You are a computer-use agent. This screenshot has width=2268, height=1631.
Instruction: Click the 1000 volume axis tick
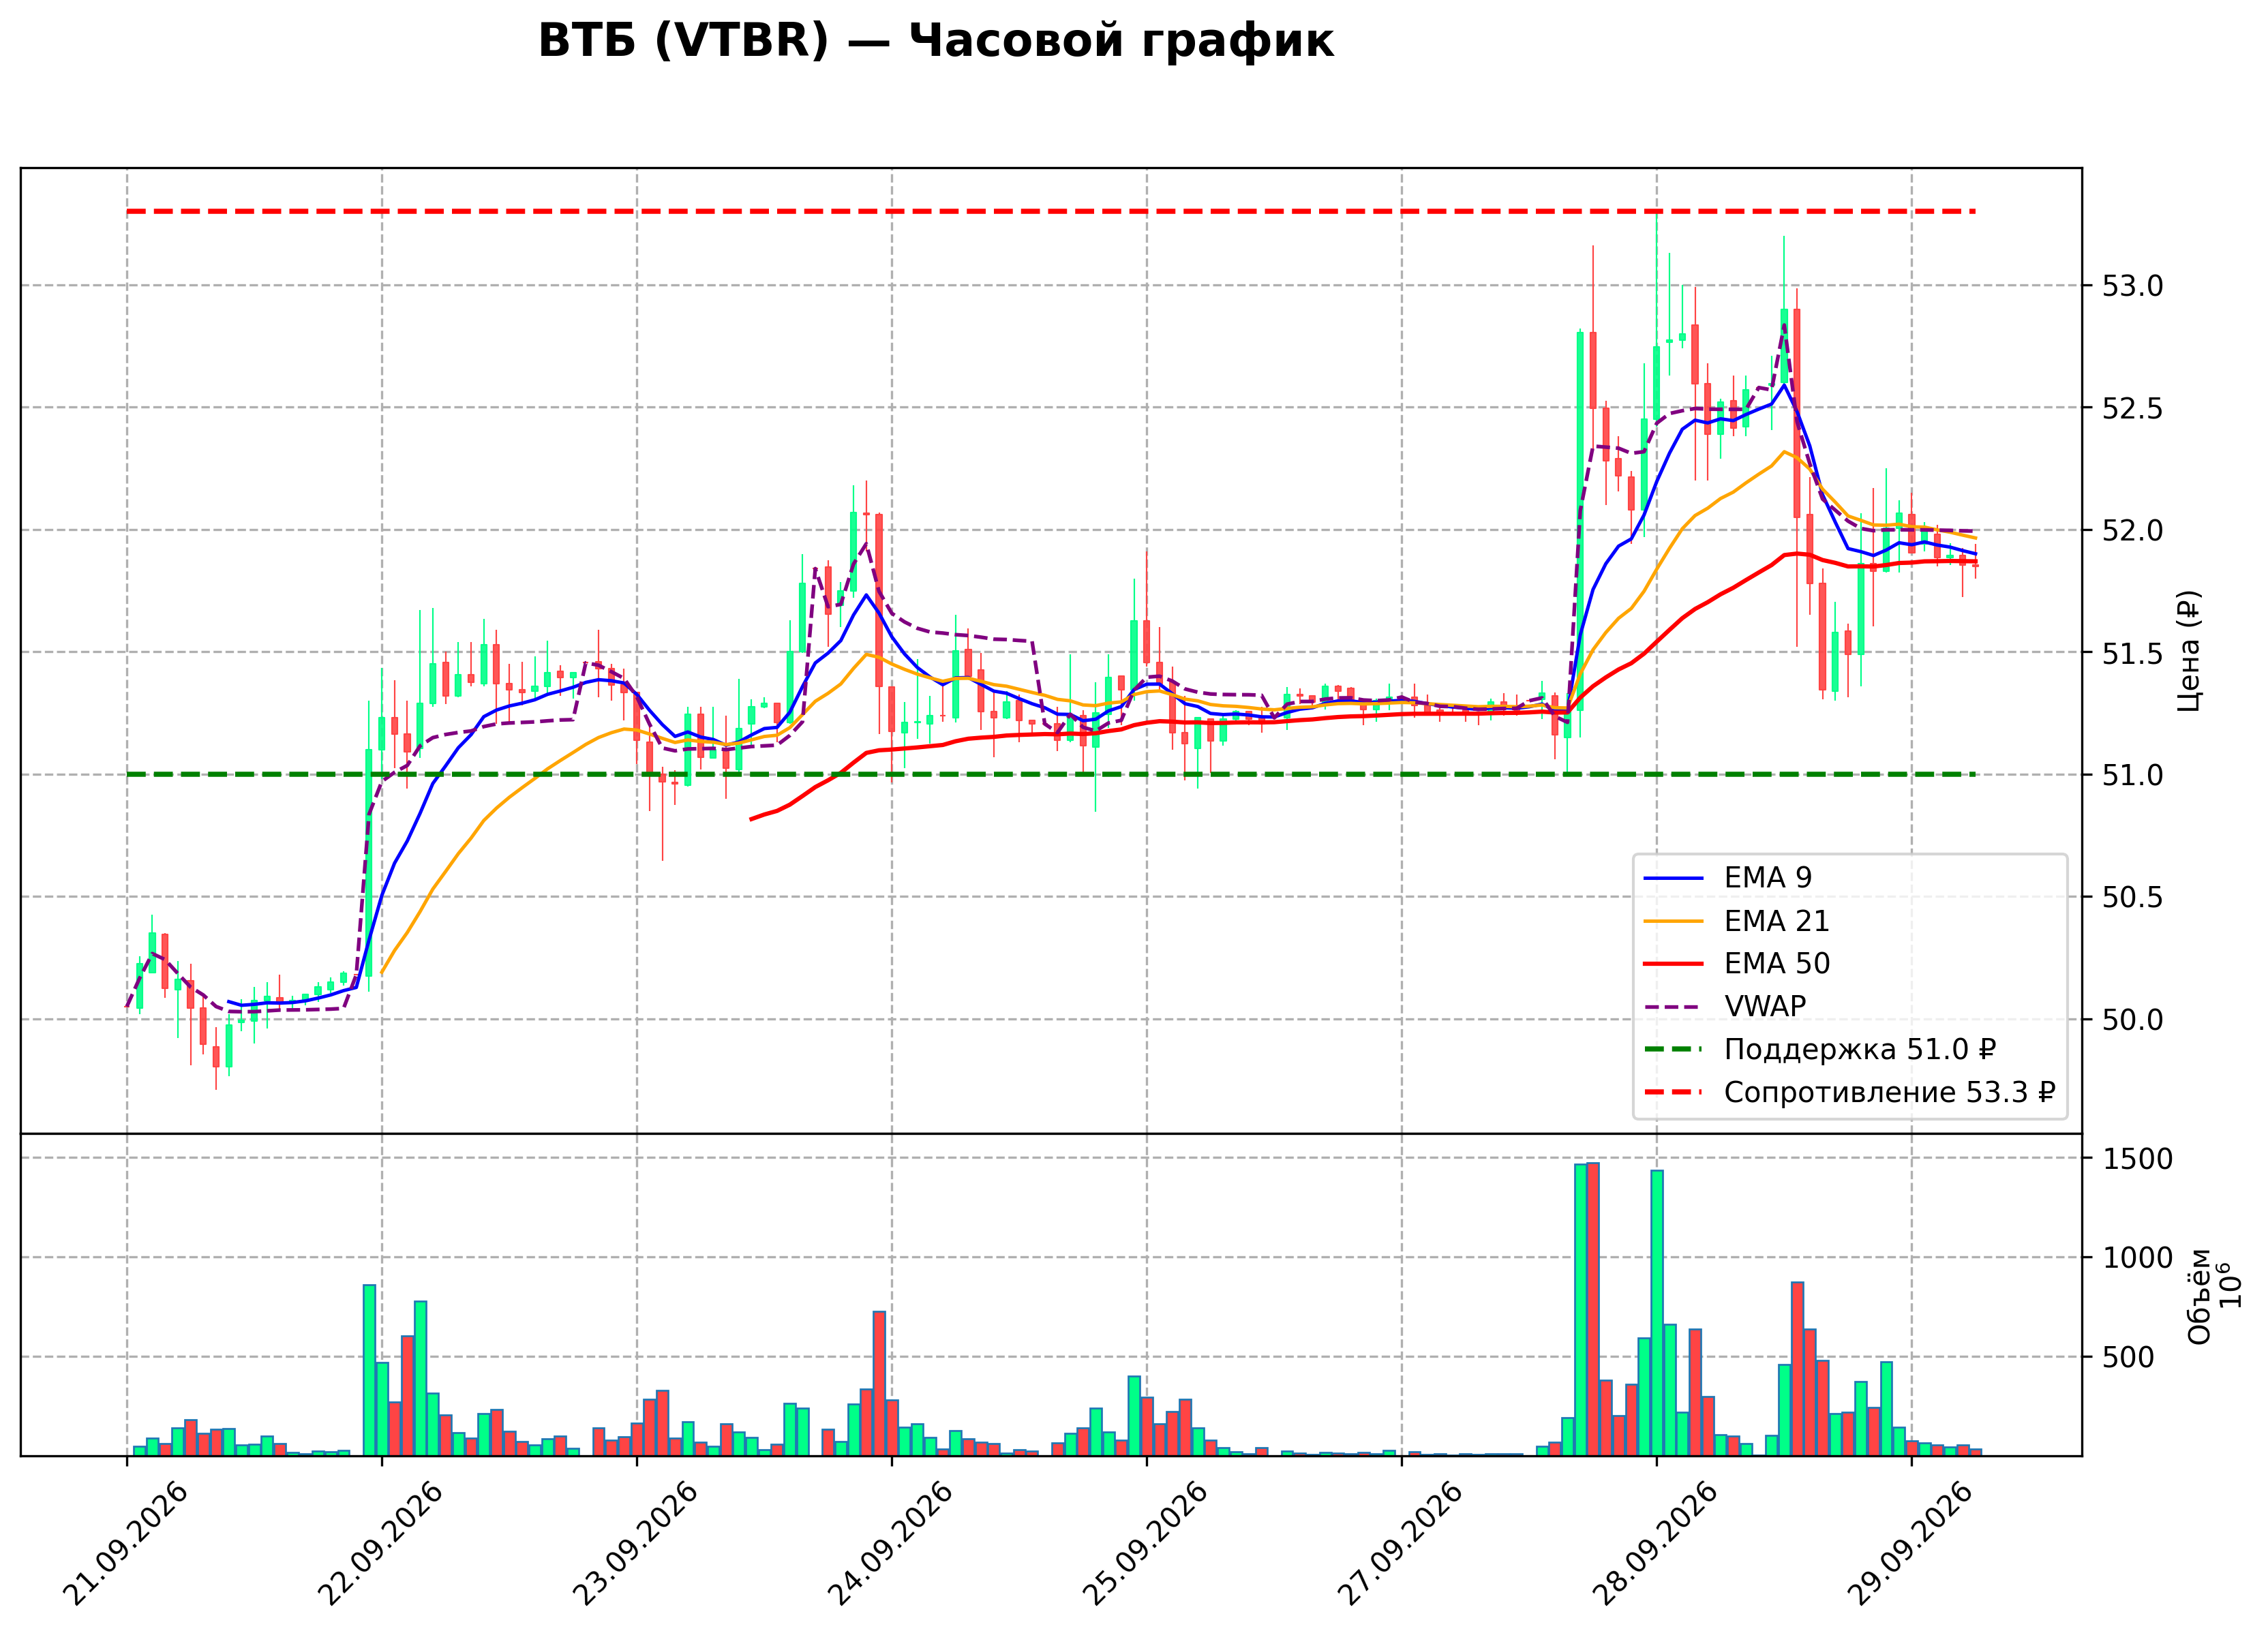click(2138, 1258)
